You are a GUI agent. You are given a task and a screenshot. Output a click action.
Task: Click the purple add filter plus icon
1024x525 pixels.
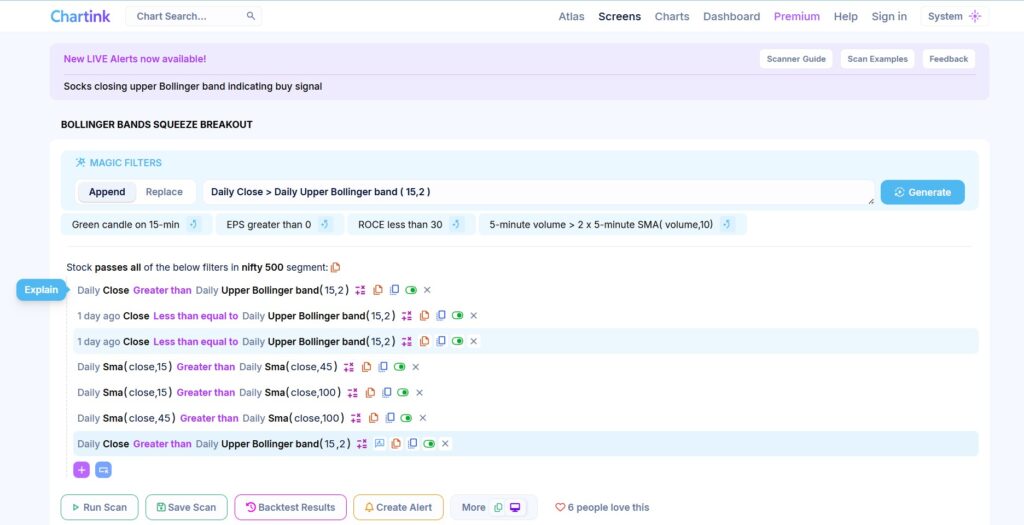tap(81, 470)
